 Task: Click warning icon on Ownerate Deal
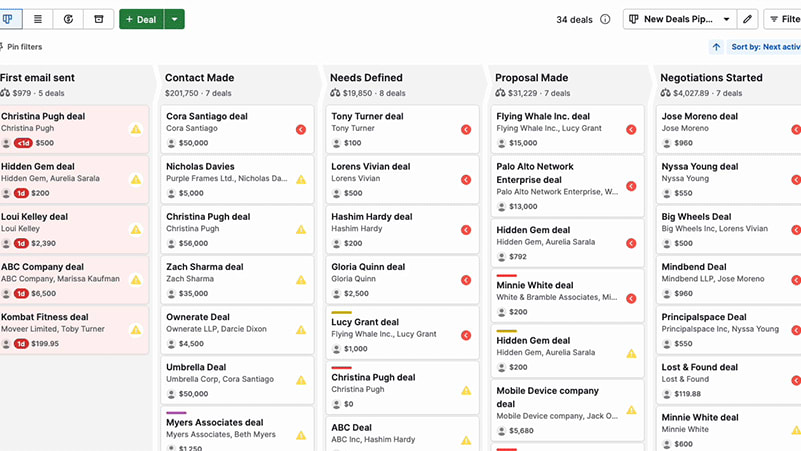click(x=301, y=330)
